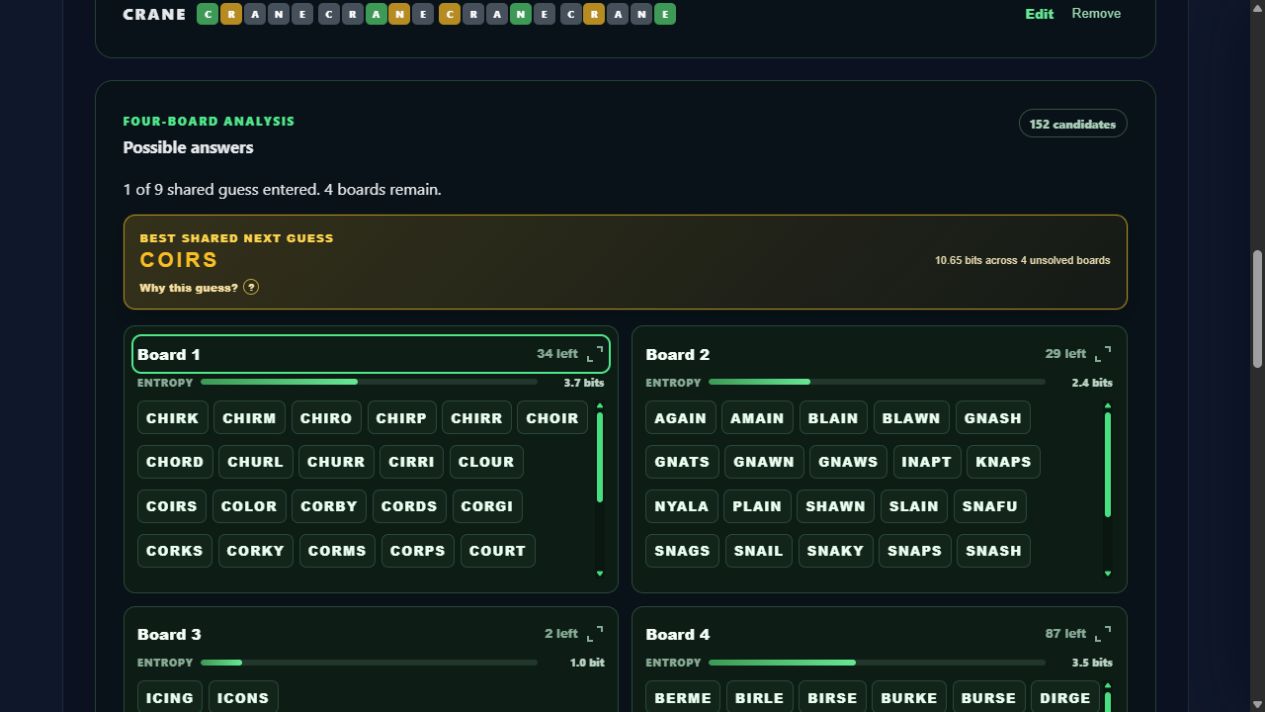Image resolution: width=1265 pixels, height=712 pixels.
Task: Click the page vertical scrollbar thumb
Action: coord(1258,310)
